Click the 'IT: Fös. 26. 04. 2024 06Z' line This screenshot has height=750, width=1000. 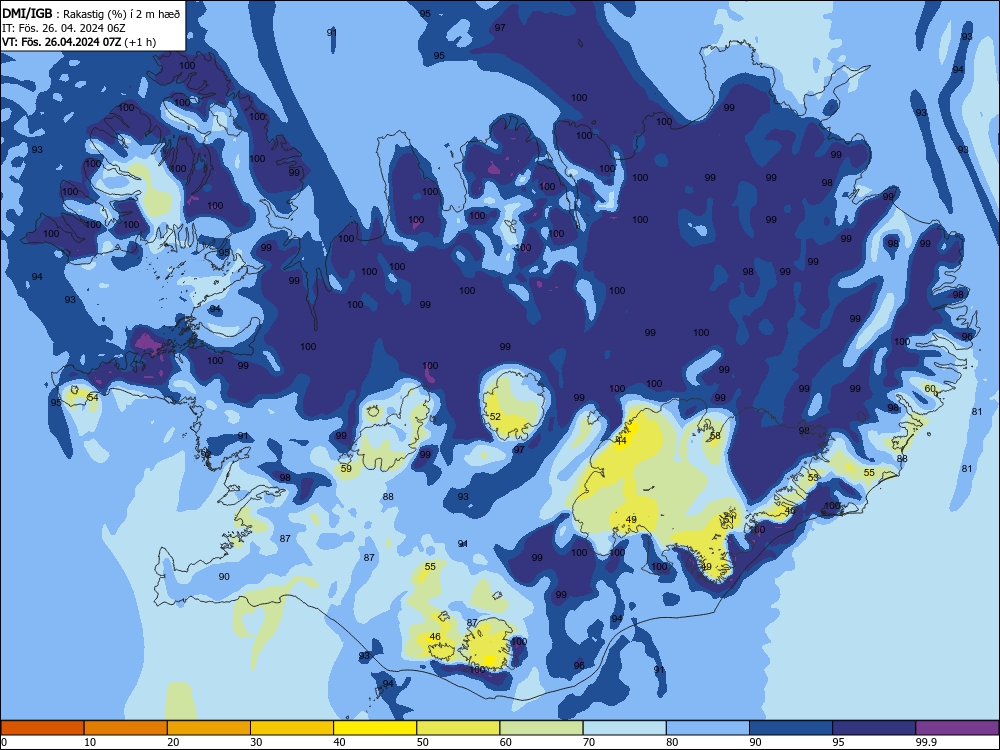point(64,28)
